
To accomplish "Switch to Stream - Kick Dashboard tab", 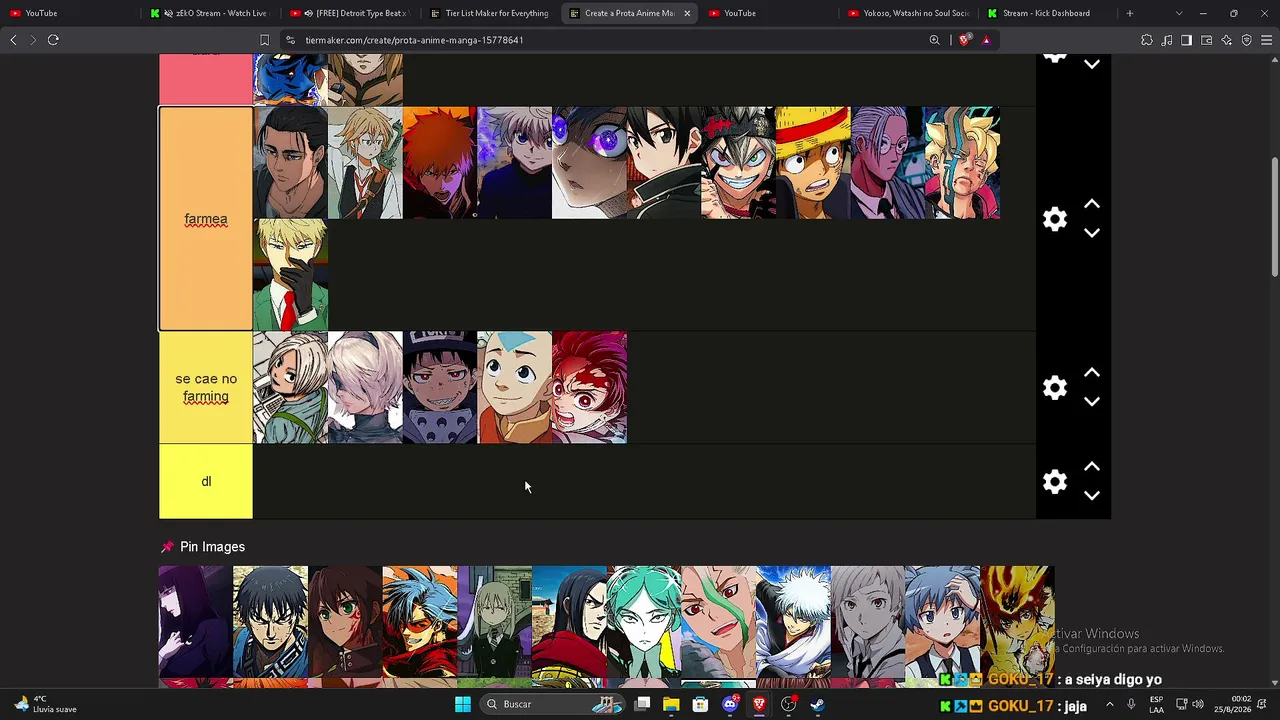I will (1046, 13).
